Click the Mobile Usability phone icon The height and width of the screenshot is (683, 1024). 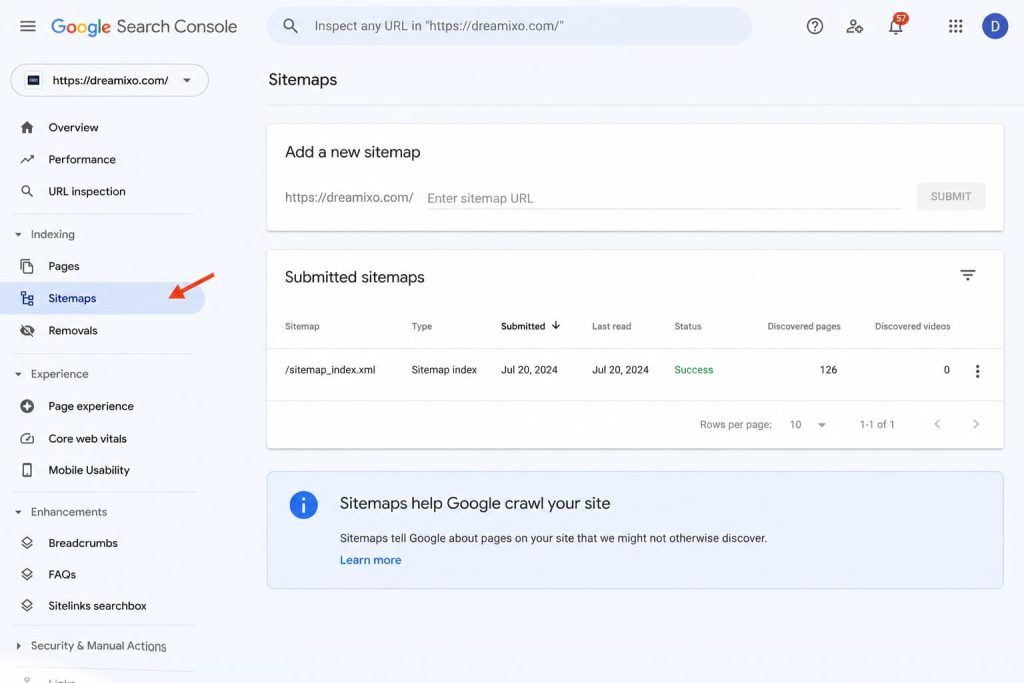27,470
